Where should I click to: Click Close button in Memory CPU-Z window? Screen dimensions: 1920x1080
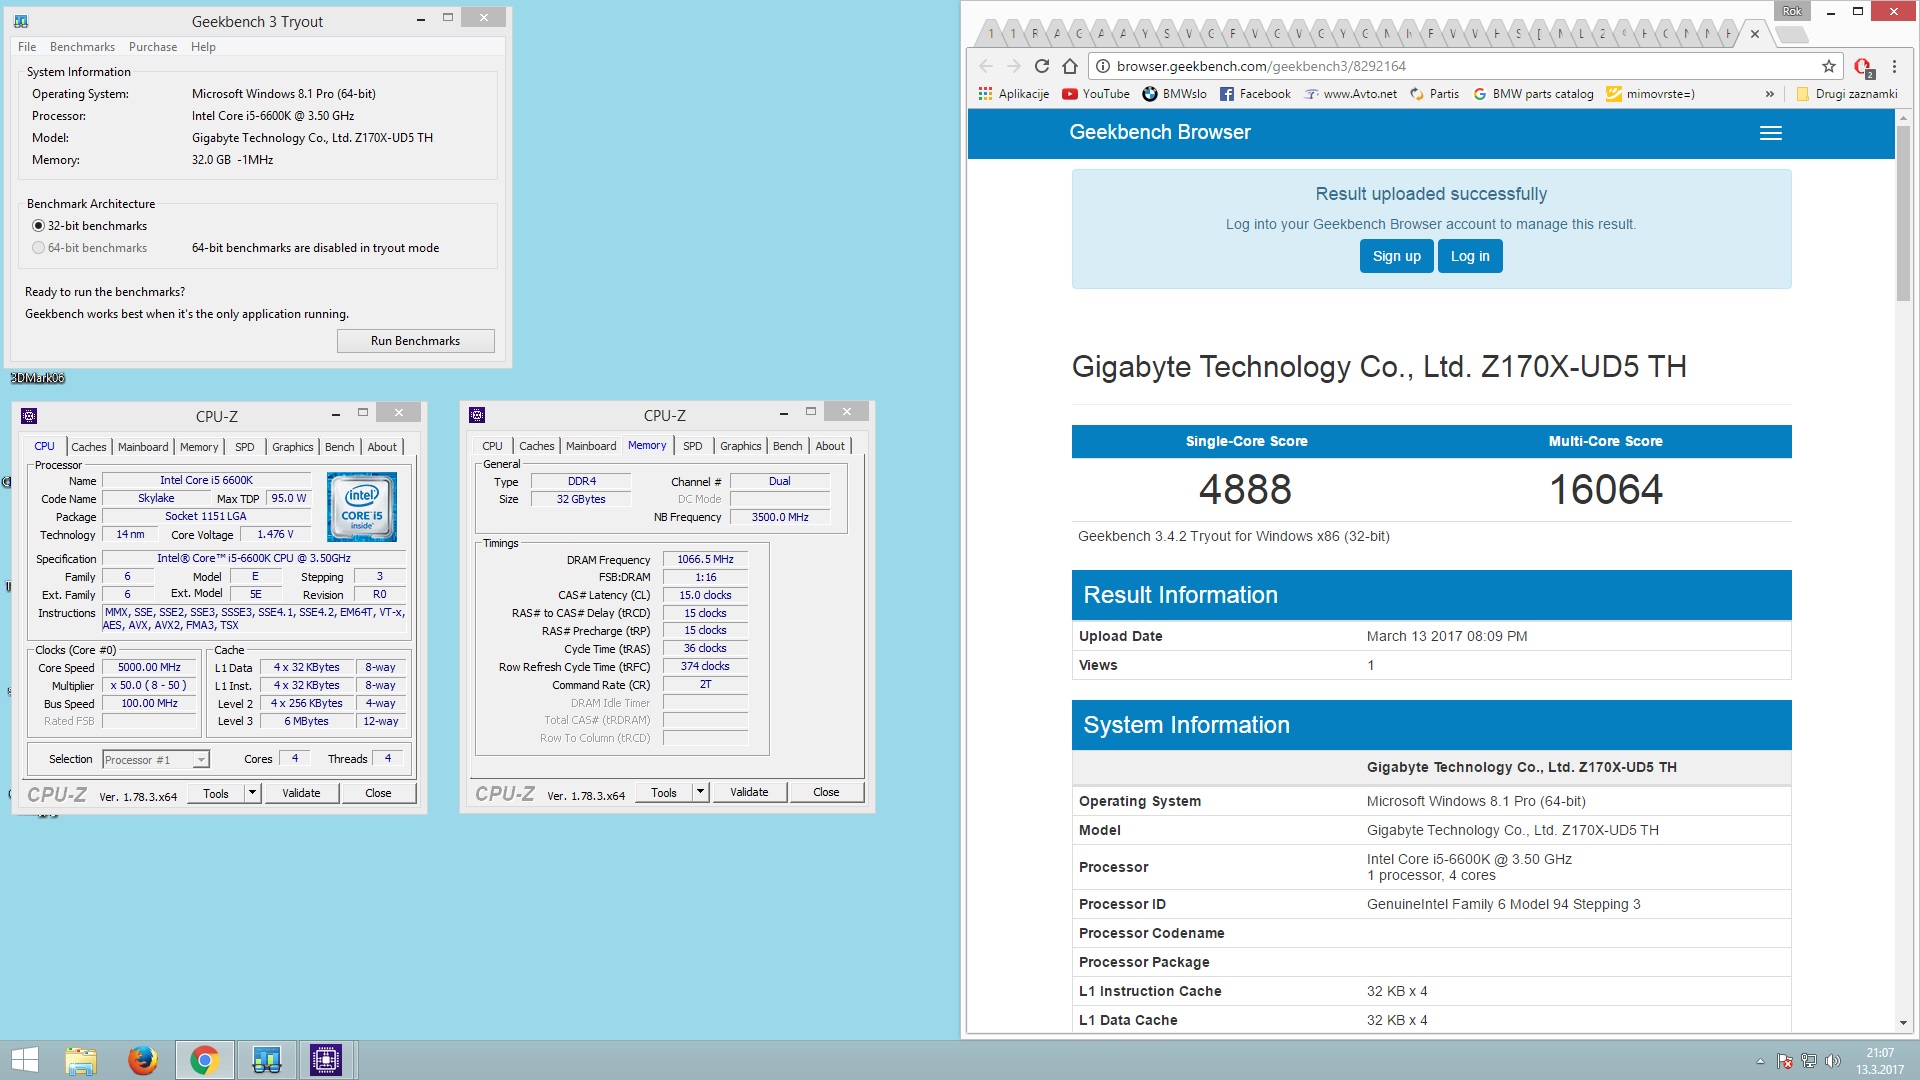[x=826, y=792]
